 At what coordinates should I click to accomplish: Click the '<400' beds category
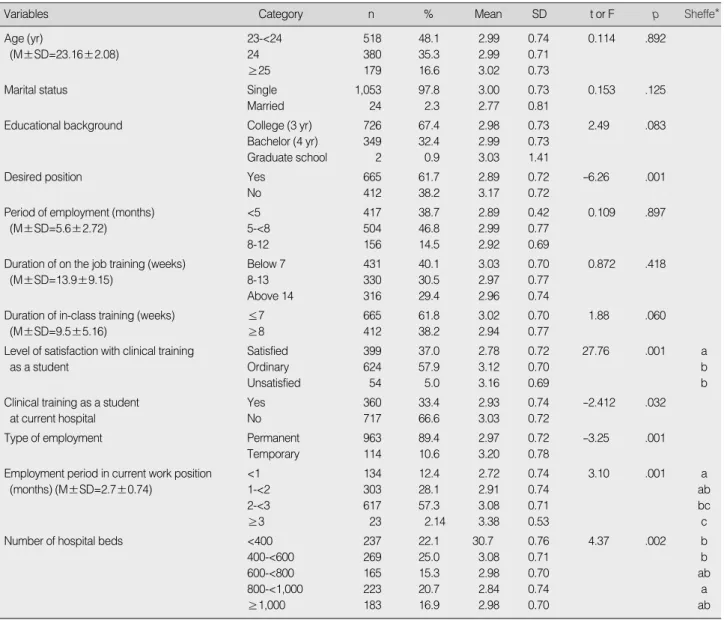click(260, 541)
